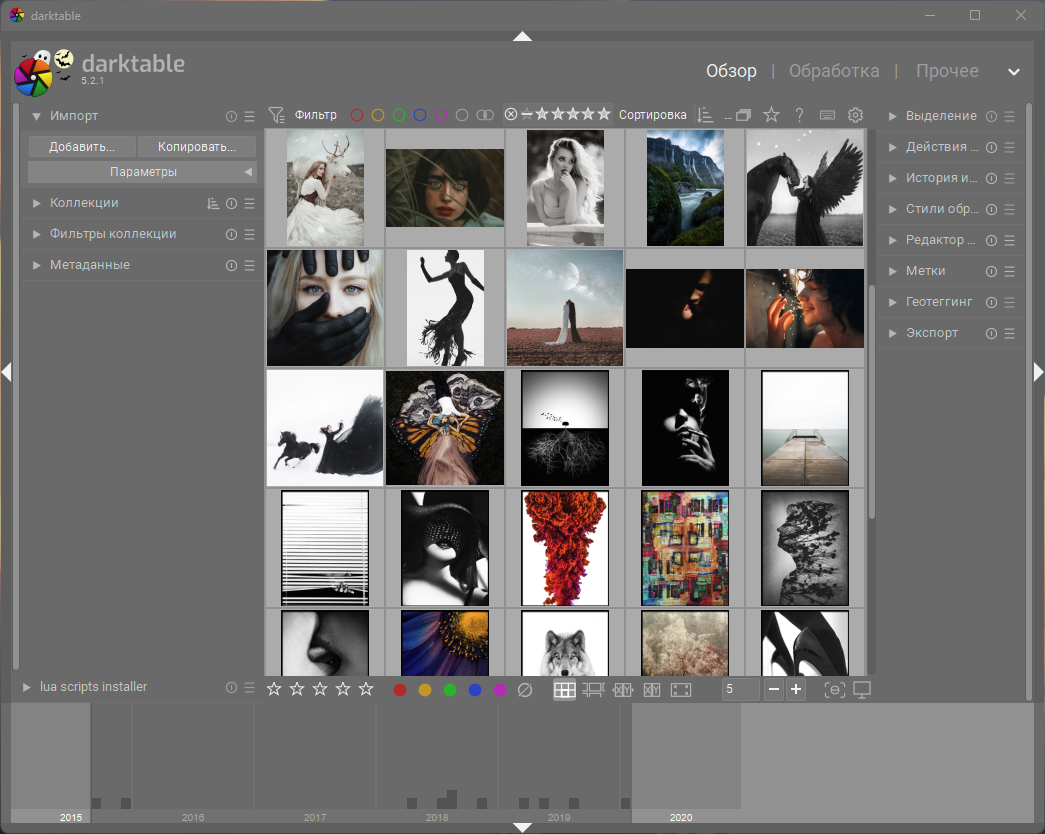Expand the Коллекции panel
The image size is (1045, 834).
point(84,203)
